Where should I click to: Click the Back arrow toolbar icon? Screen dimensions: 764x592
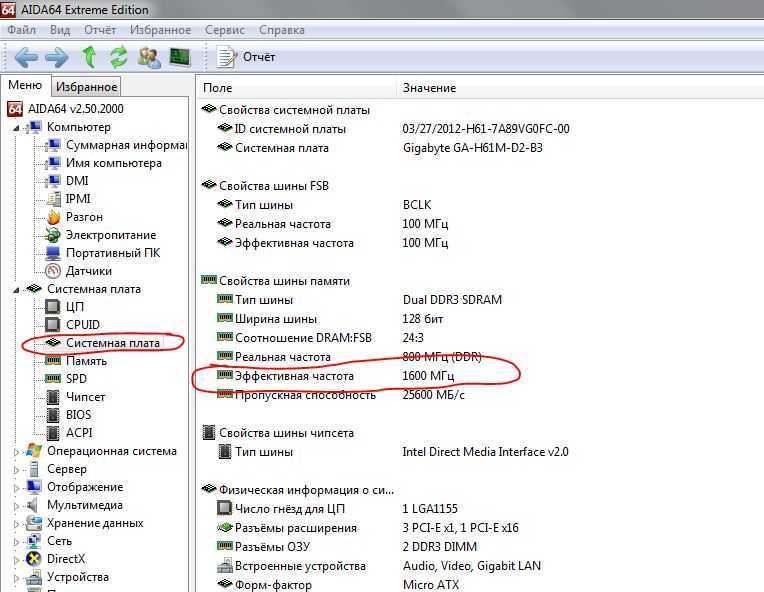(x=26, y=57)
